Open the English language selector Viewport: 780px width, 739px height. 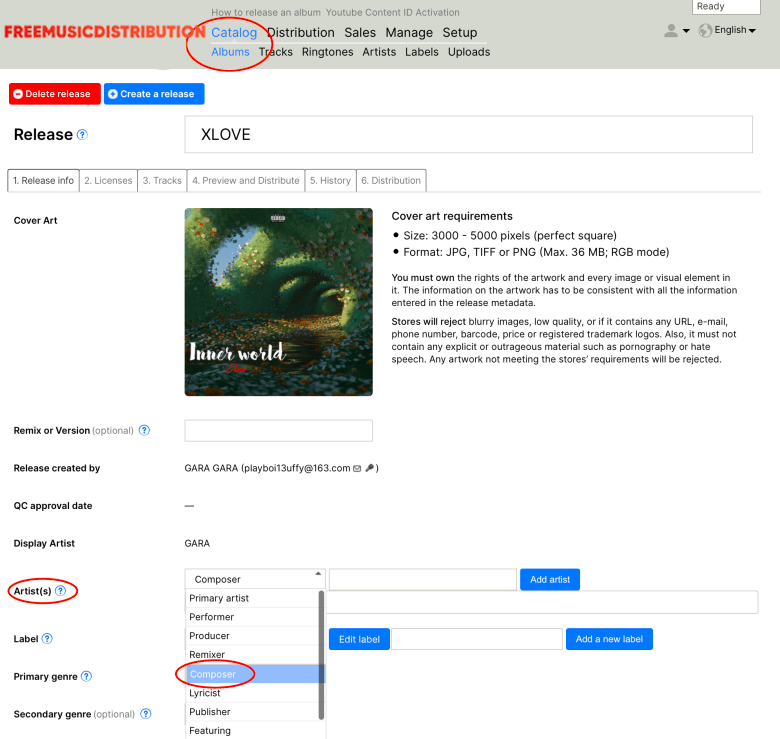(x=728, y=31)
